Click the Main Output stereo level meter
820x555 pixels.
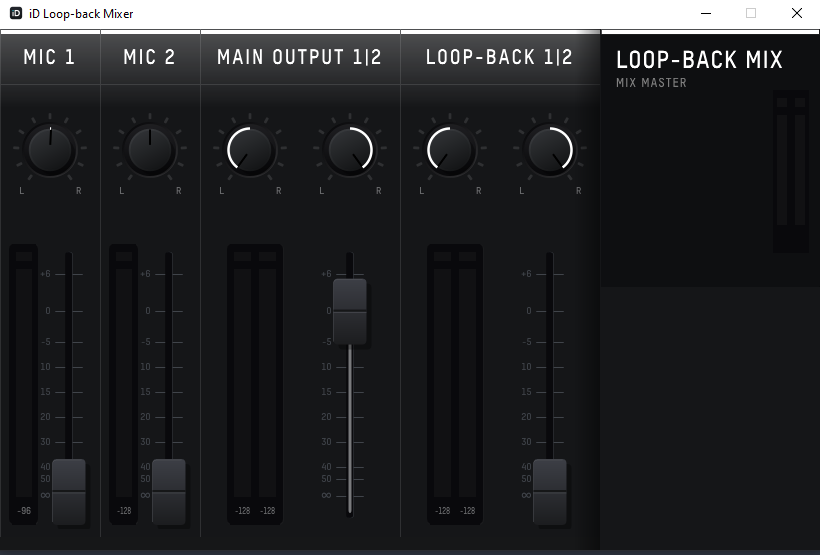pyautogui.click(x=255, y=384)
